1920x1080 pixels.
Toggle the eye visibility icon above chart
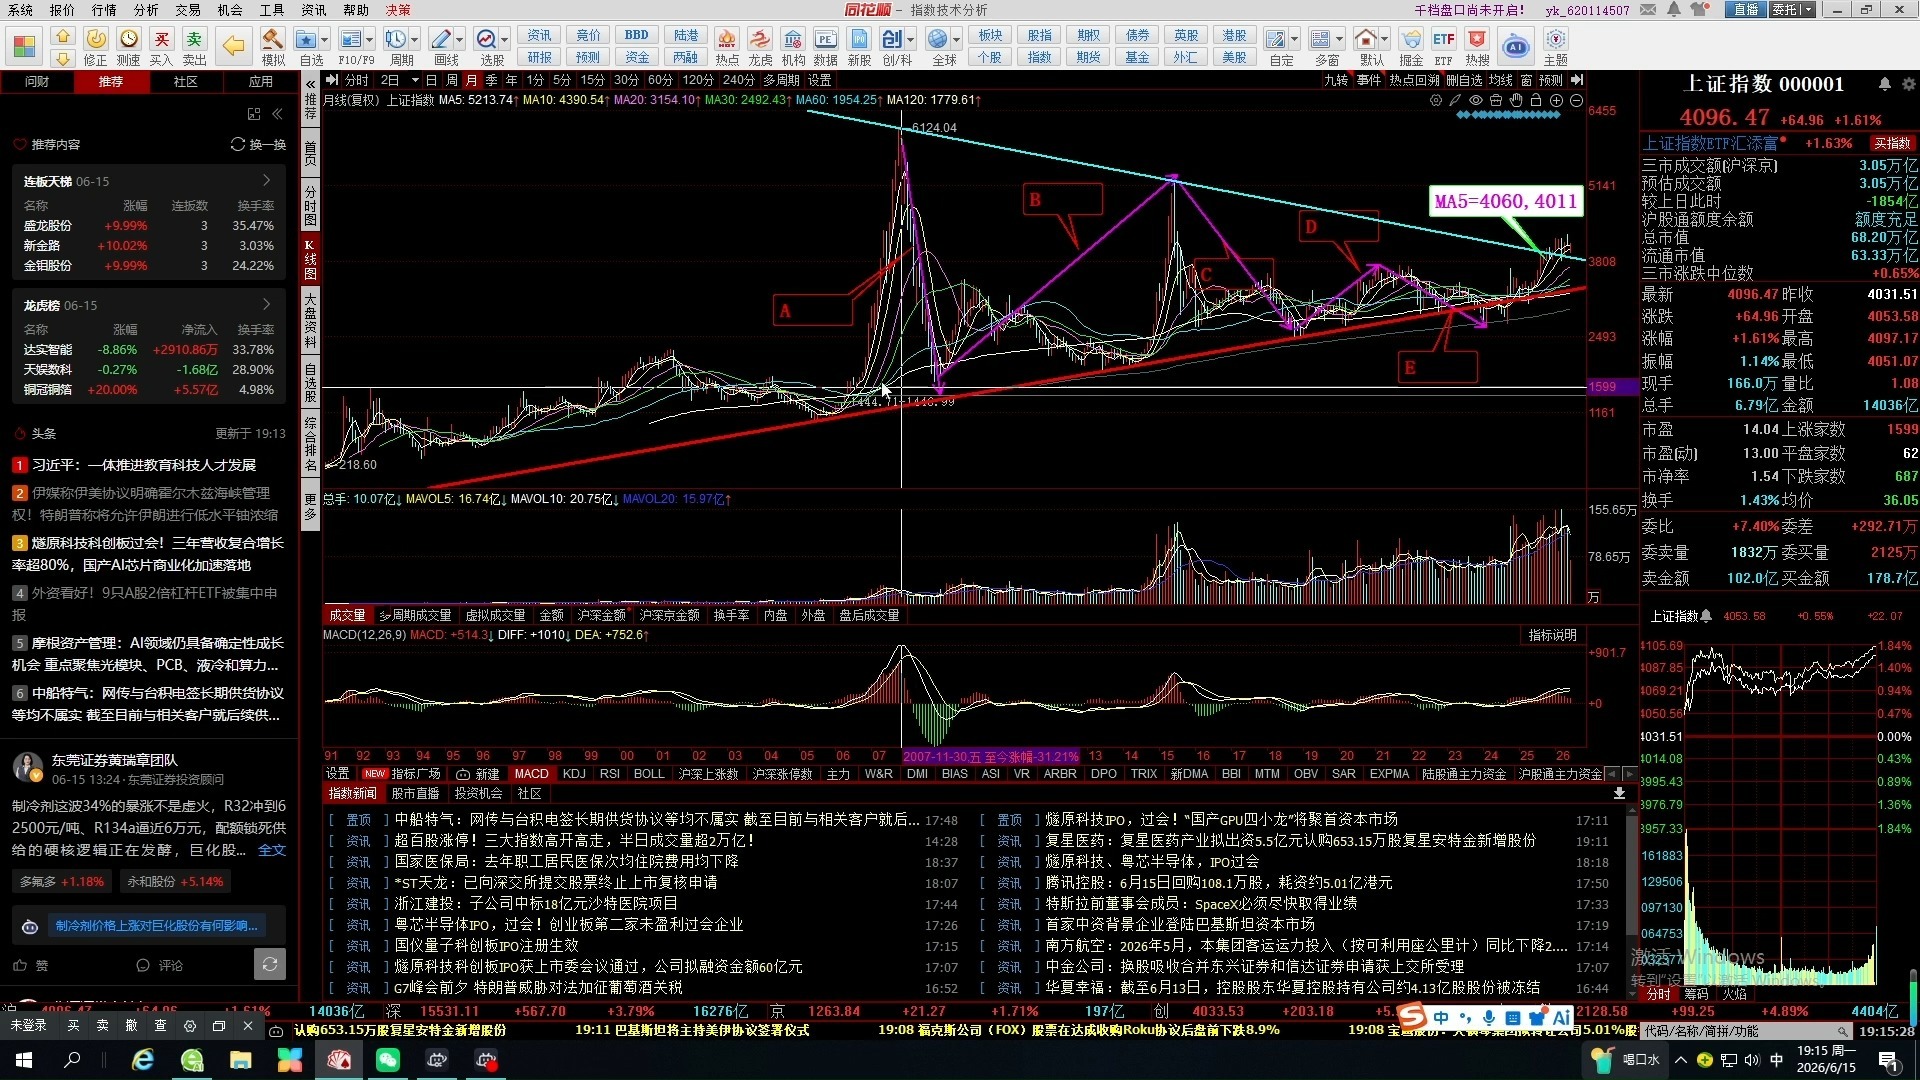click(x=1476, y=100)
